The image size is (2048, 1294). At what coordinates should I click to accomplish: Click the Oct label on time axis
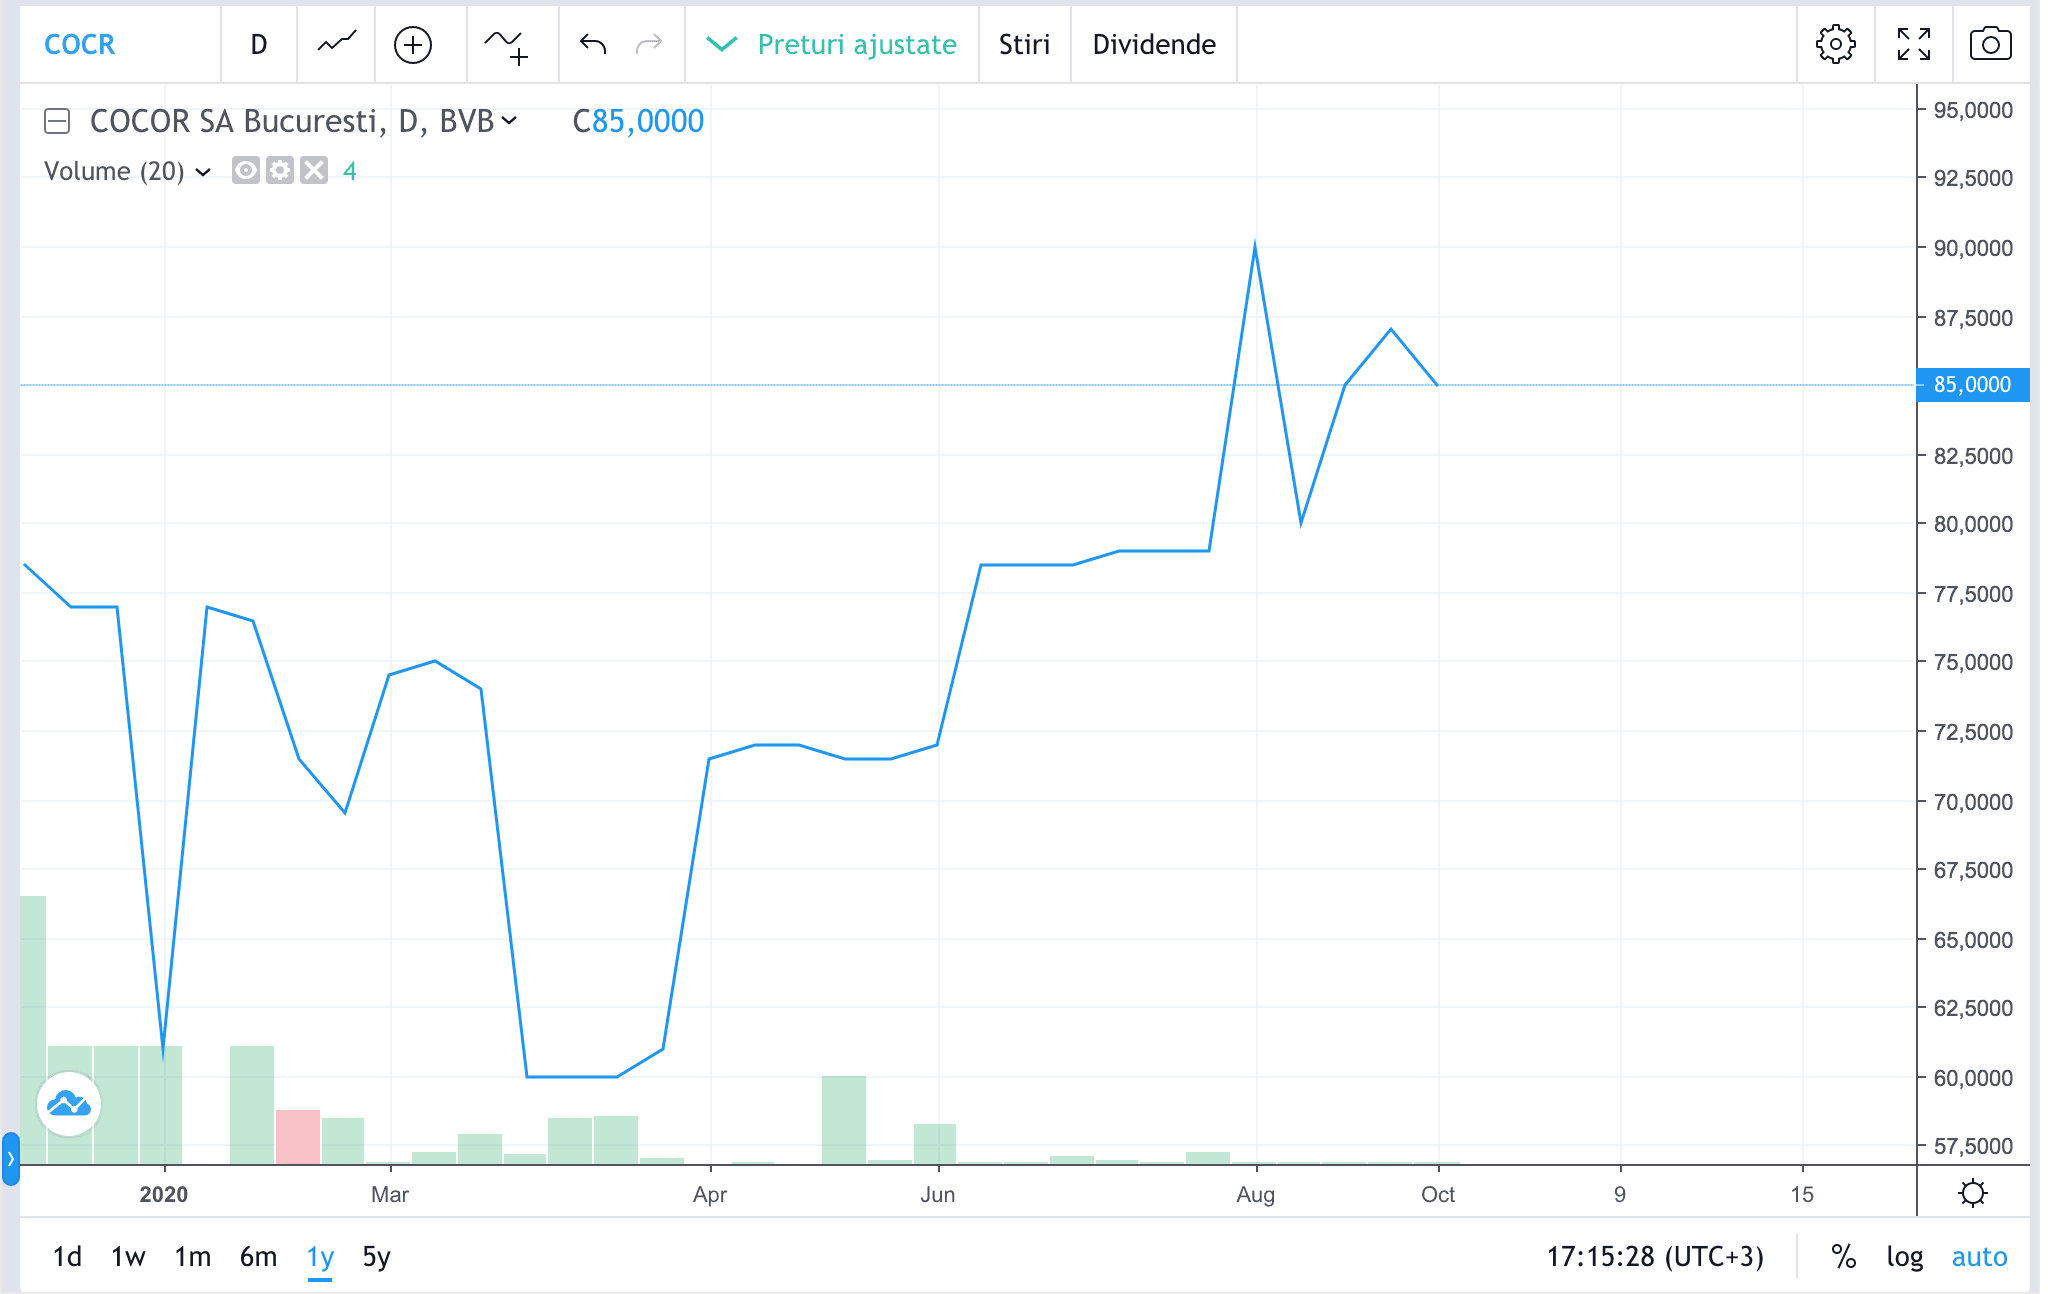[x=1438, y=1194]
